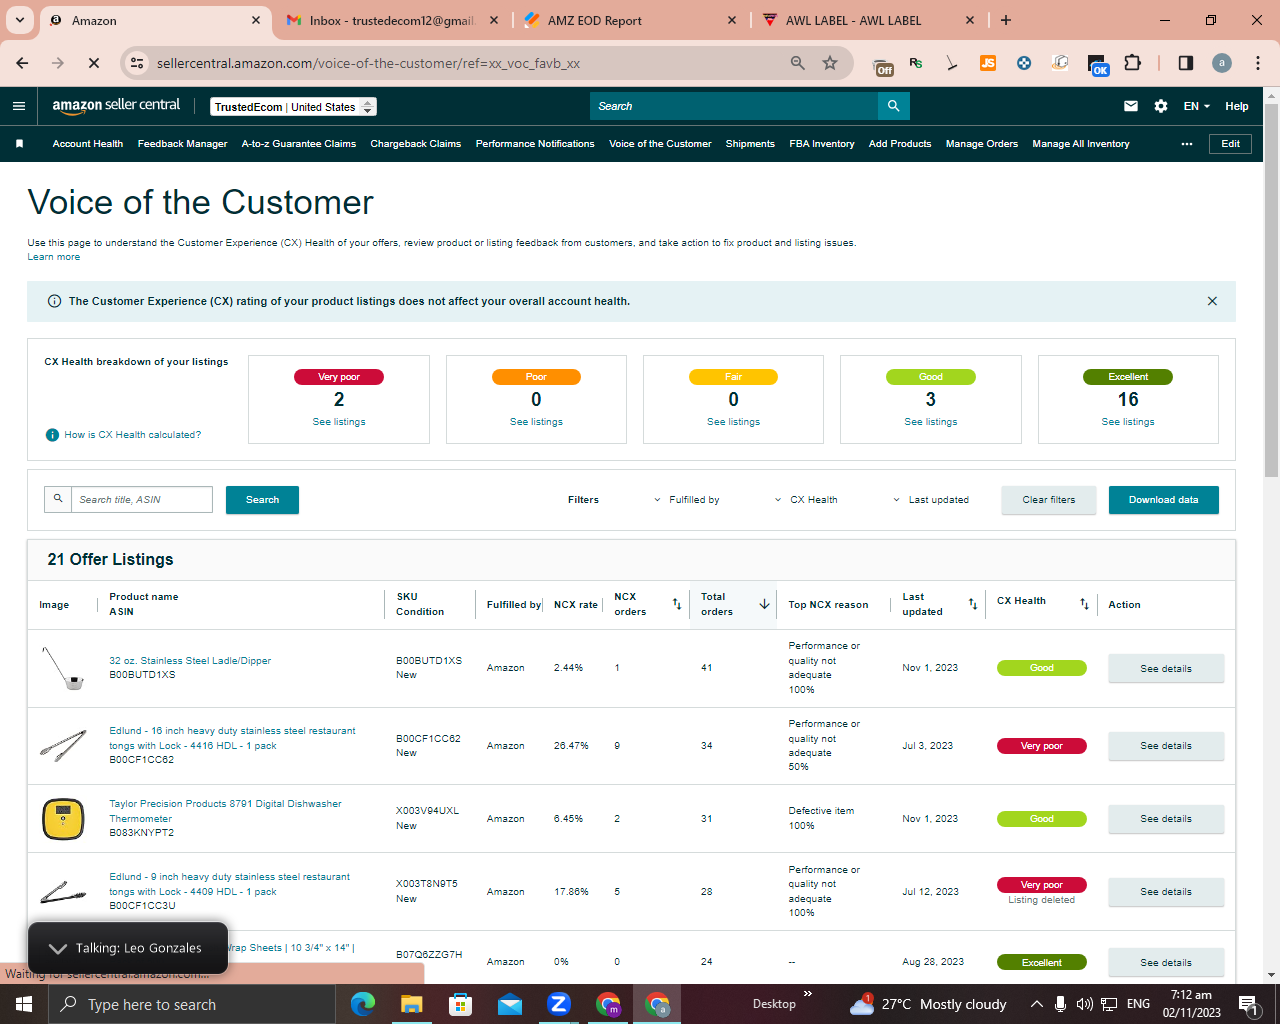Click See listings under Excellent
The image size is (1280, 1024).
(x=1128, y=422)
